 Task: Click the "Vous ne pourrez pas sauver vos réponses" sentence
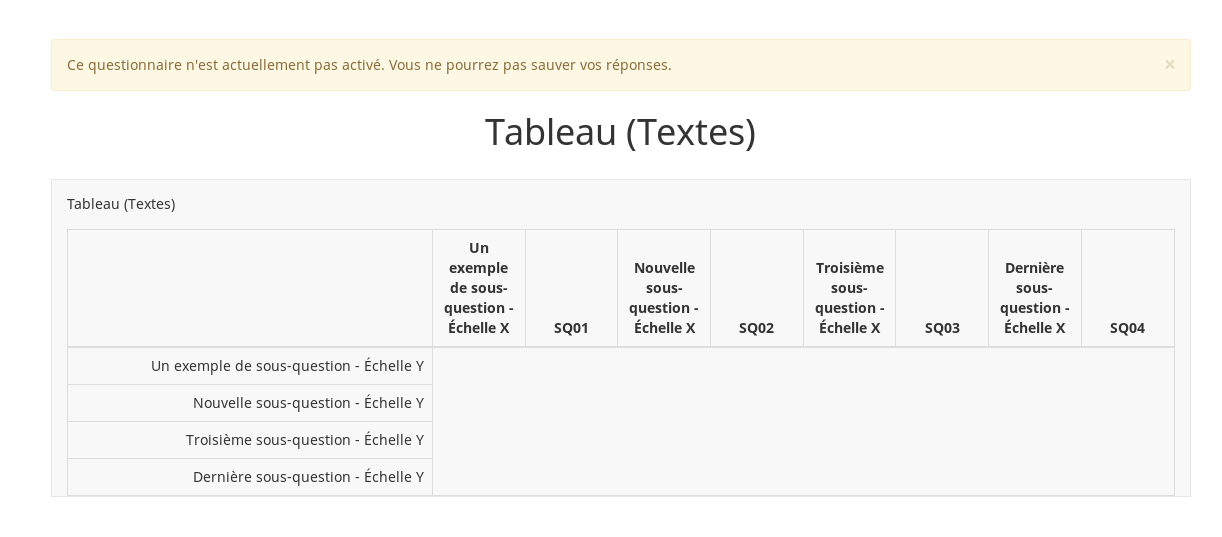(x=529, y=65)
